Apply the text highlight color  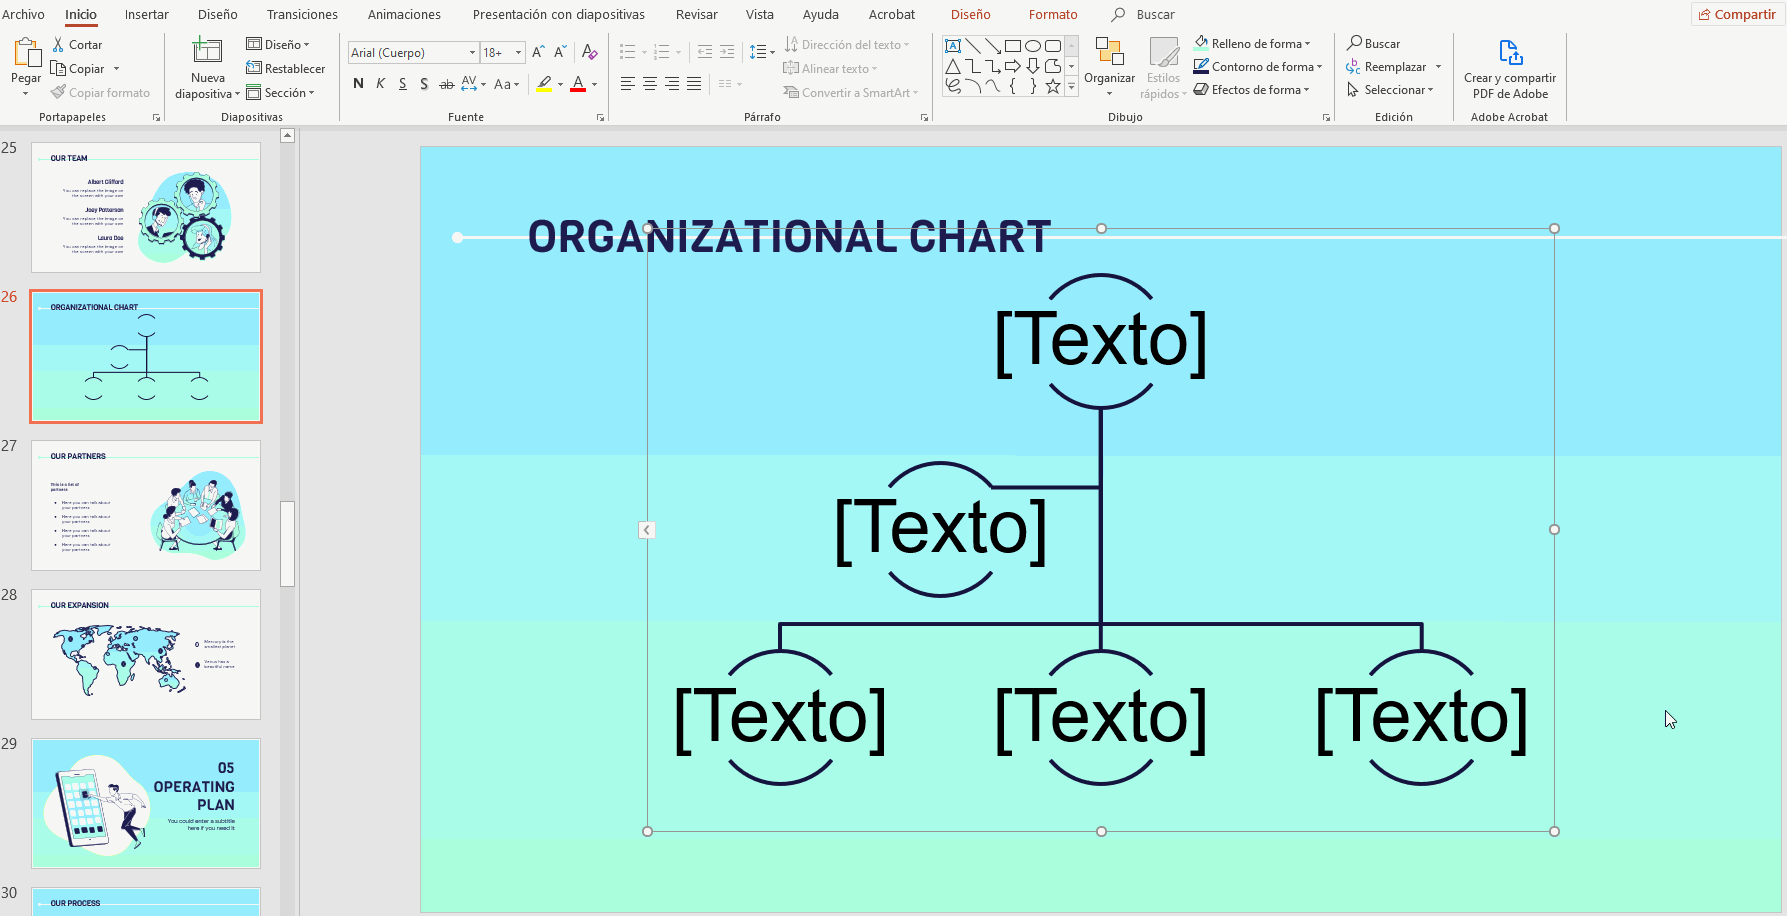(x=544, y=84)
